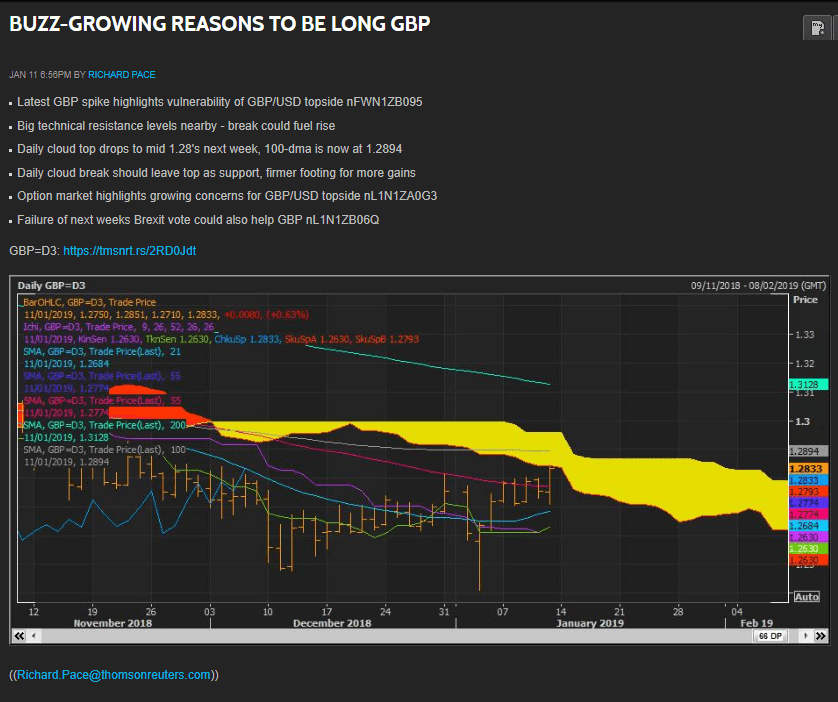838x702 pixels.
Task: Click the small left scroll arrow on chart scrollbar
Action: (x=34, y=636)
